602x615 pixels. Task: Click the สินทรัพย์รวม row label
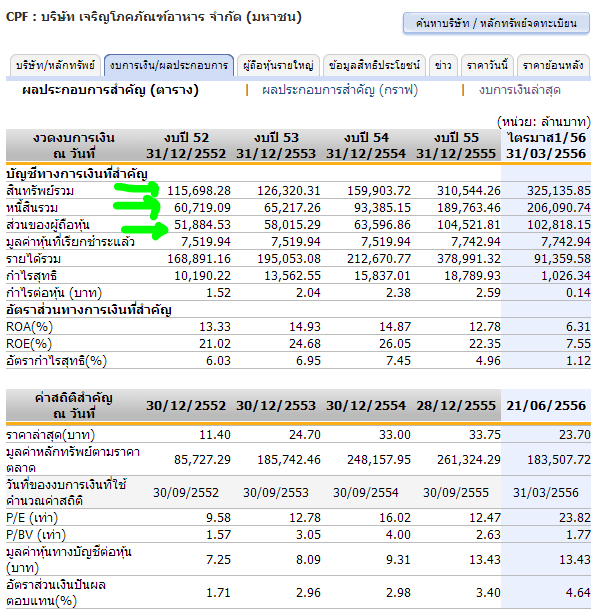point(40,191)
